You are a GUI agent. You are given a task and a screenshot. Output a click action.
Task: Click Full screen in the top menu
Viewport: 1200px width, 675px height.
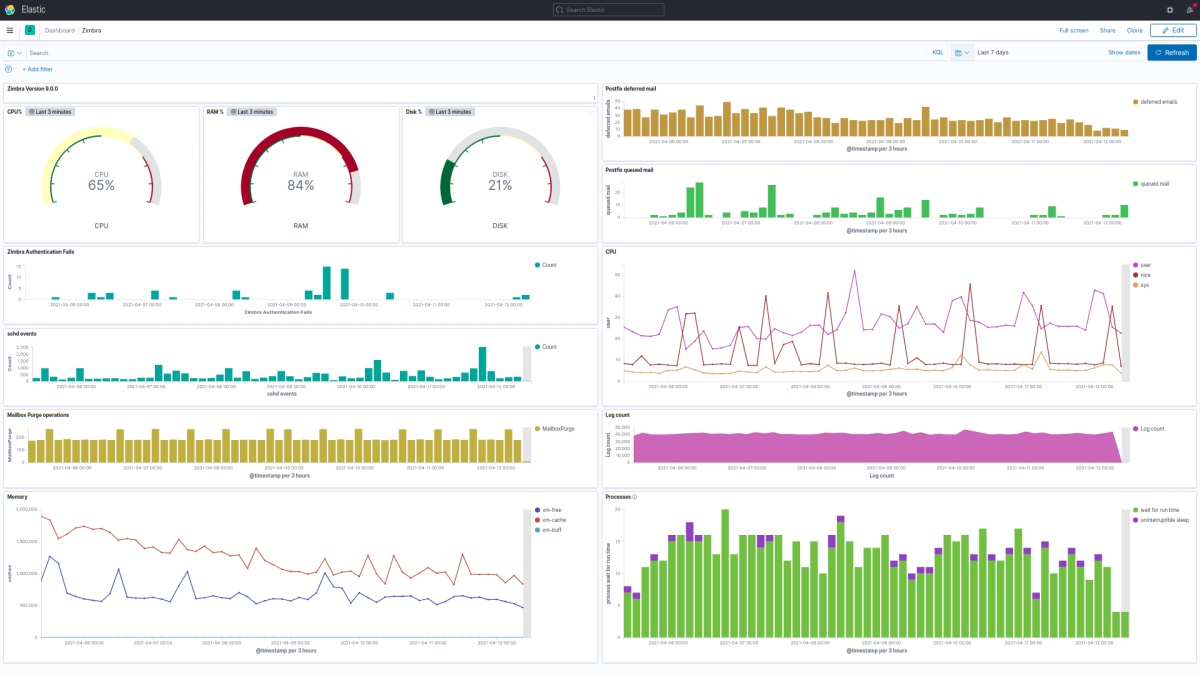click(1073, 31)
